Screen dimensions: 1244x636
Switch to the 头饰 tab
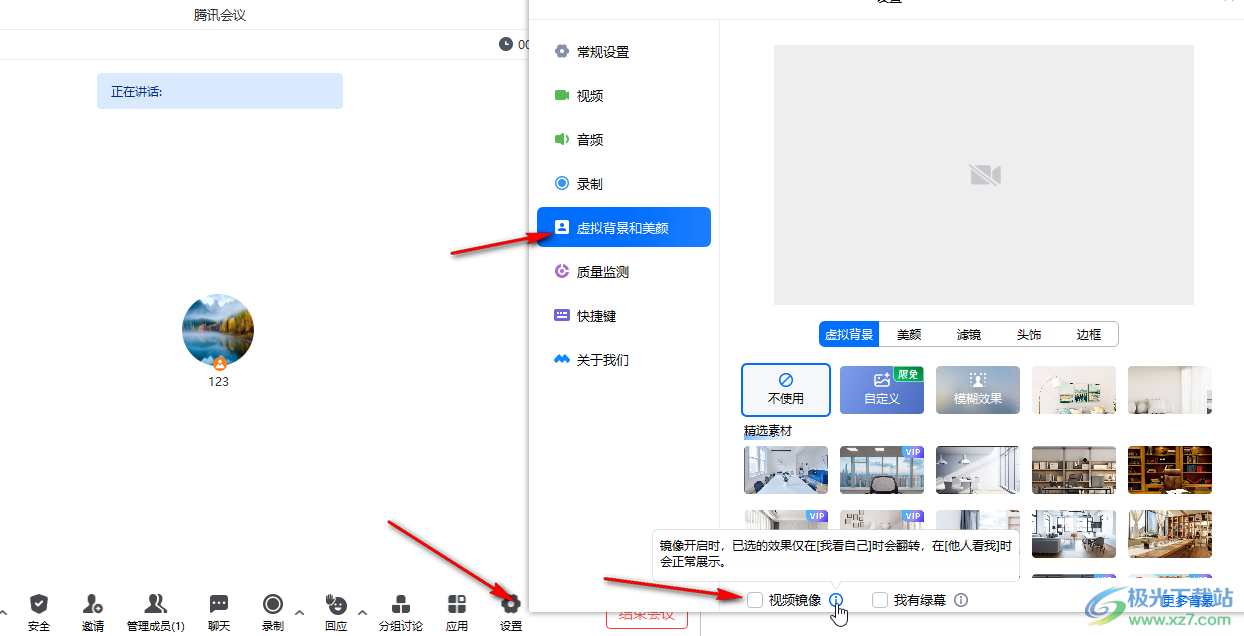[x=1029, y=334]
